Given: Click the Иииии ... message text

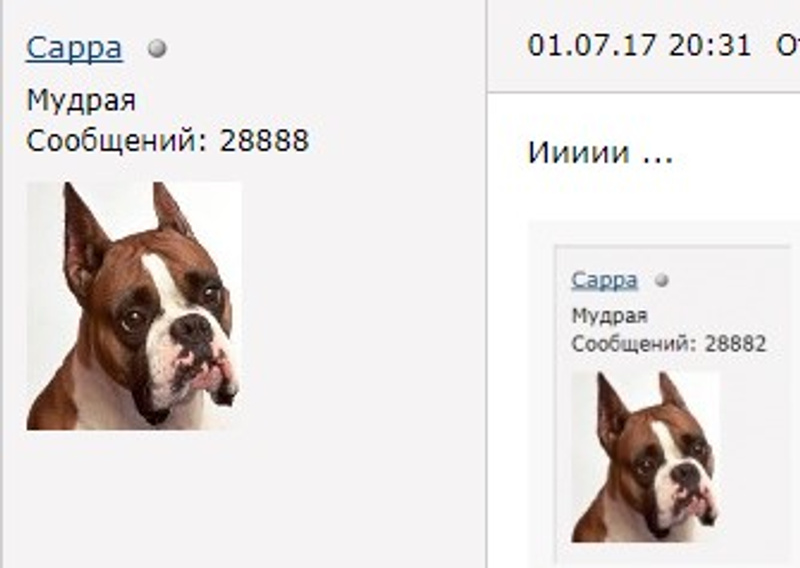Looking at the screenshot, I should coord(601,153).
